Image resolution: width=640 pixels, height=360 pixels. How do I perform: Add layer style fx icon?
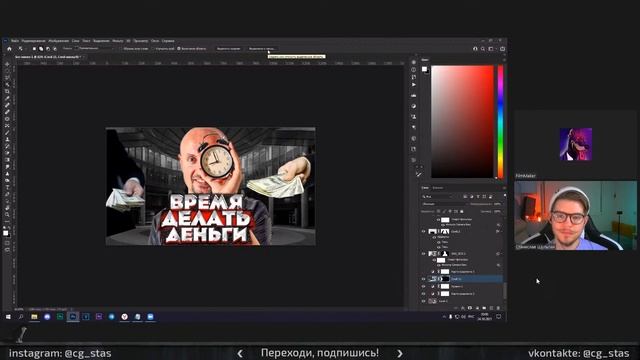tap(462, 308)
